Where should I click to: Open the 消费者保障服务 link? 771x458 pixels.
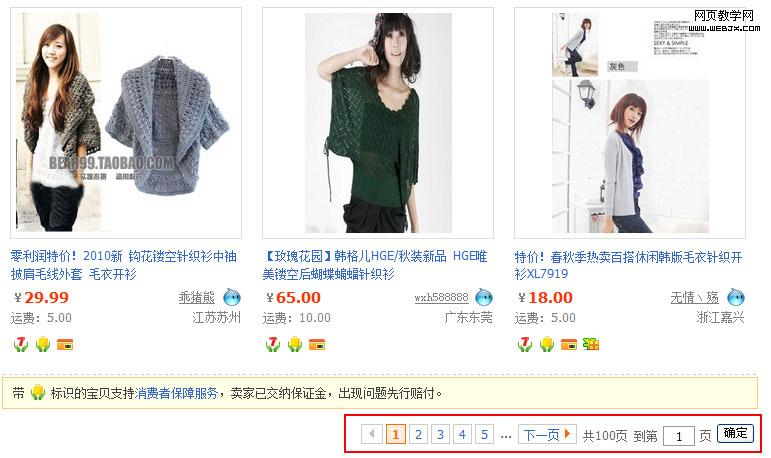point(176,393)
